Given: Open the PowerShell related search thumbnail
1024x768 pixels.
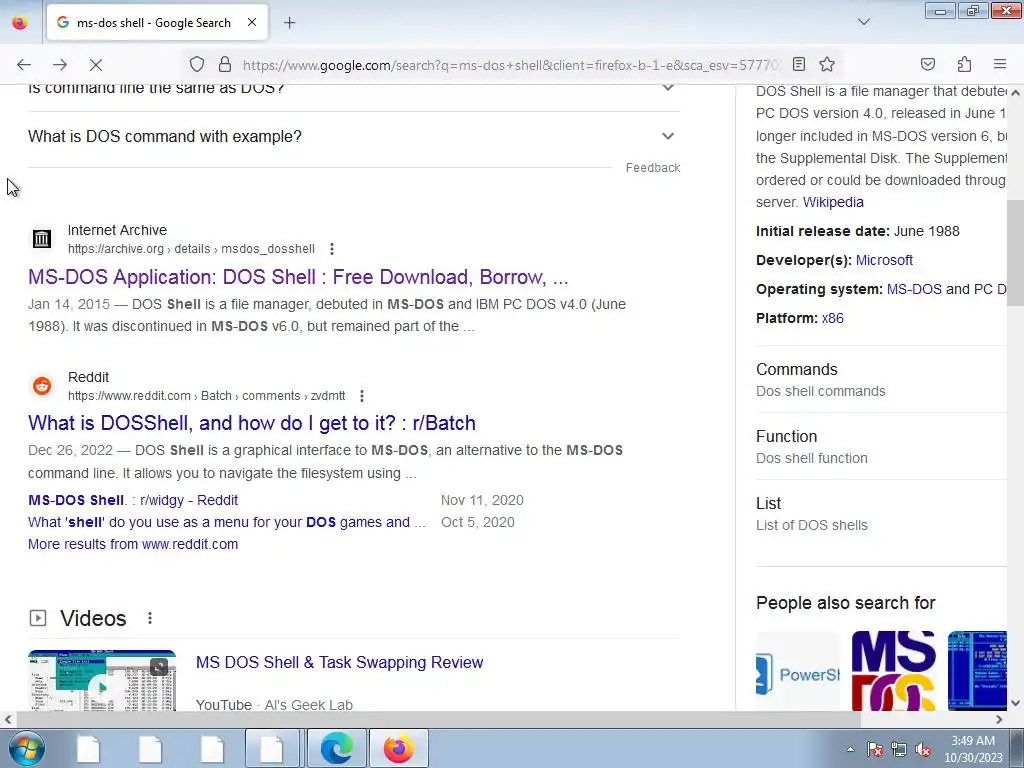Looking at the screenshot, I should [x=797, y=671].
